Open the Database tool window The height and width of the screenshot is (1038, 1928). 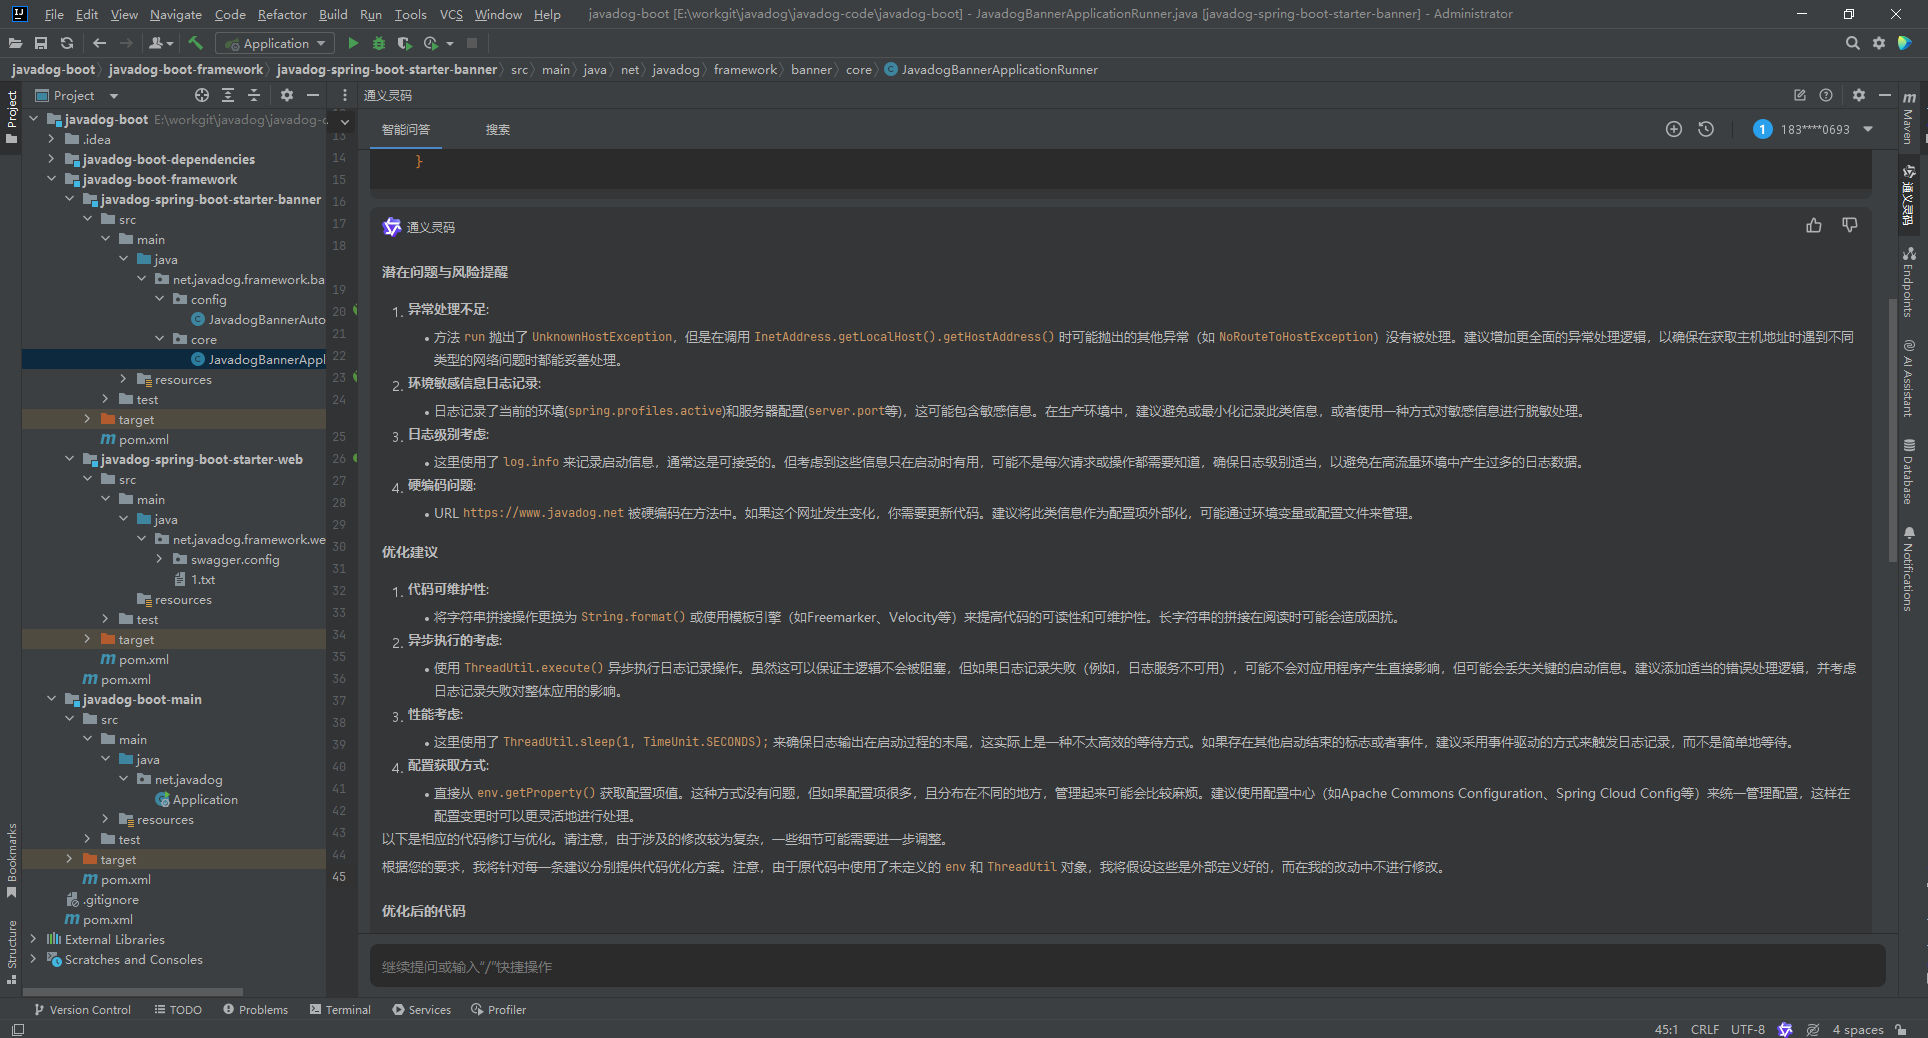(x=1909, y=471)
